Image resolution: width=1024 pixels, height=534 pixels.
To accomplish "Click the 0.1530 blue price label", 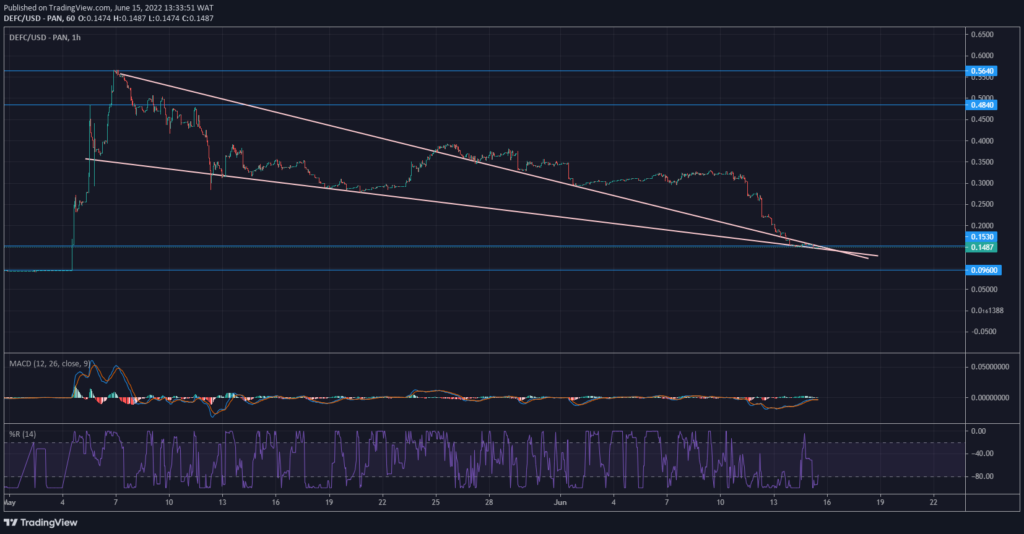I will [x=982, y=237].
